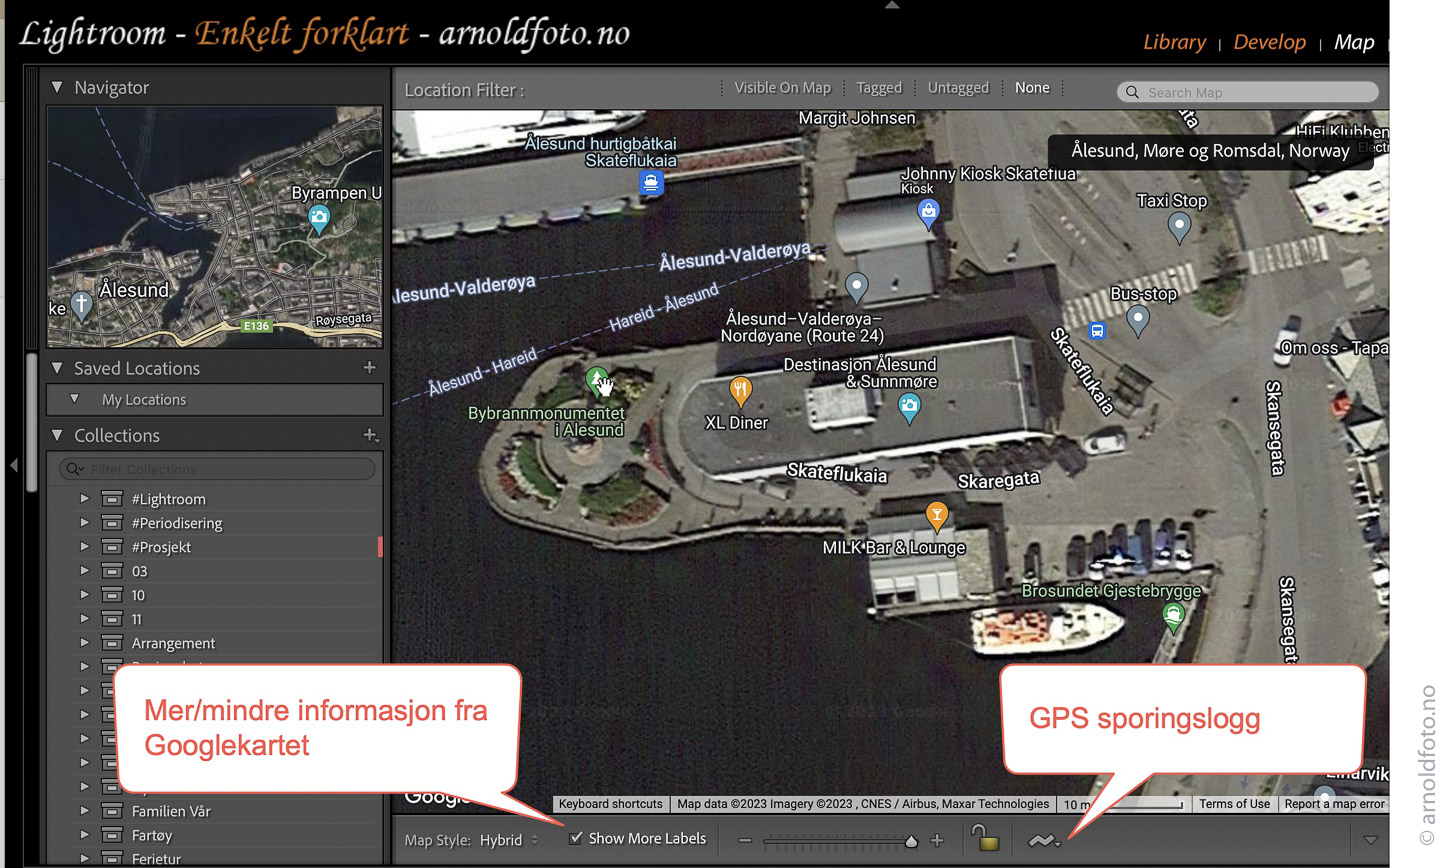Viewport: 1440px width, 868px height.
Task: Add a new collection with plus icon
Action: tap(370, 435)
